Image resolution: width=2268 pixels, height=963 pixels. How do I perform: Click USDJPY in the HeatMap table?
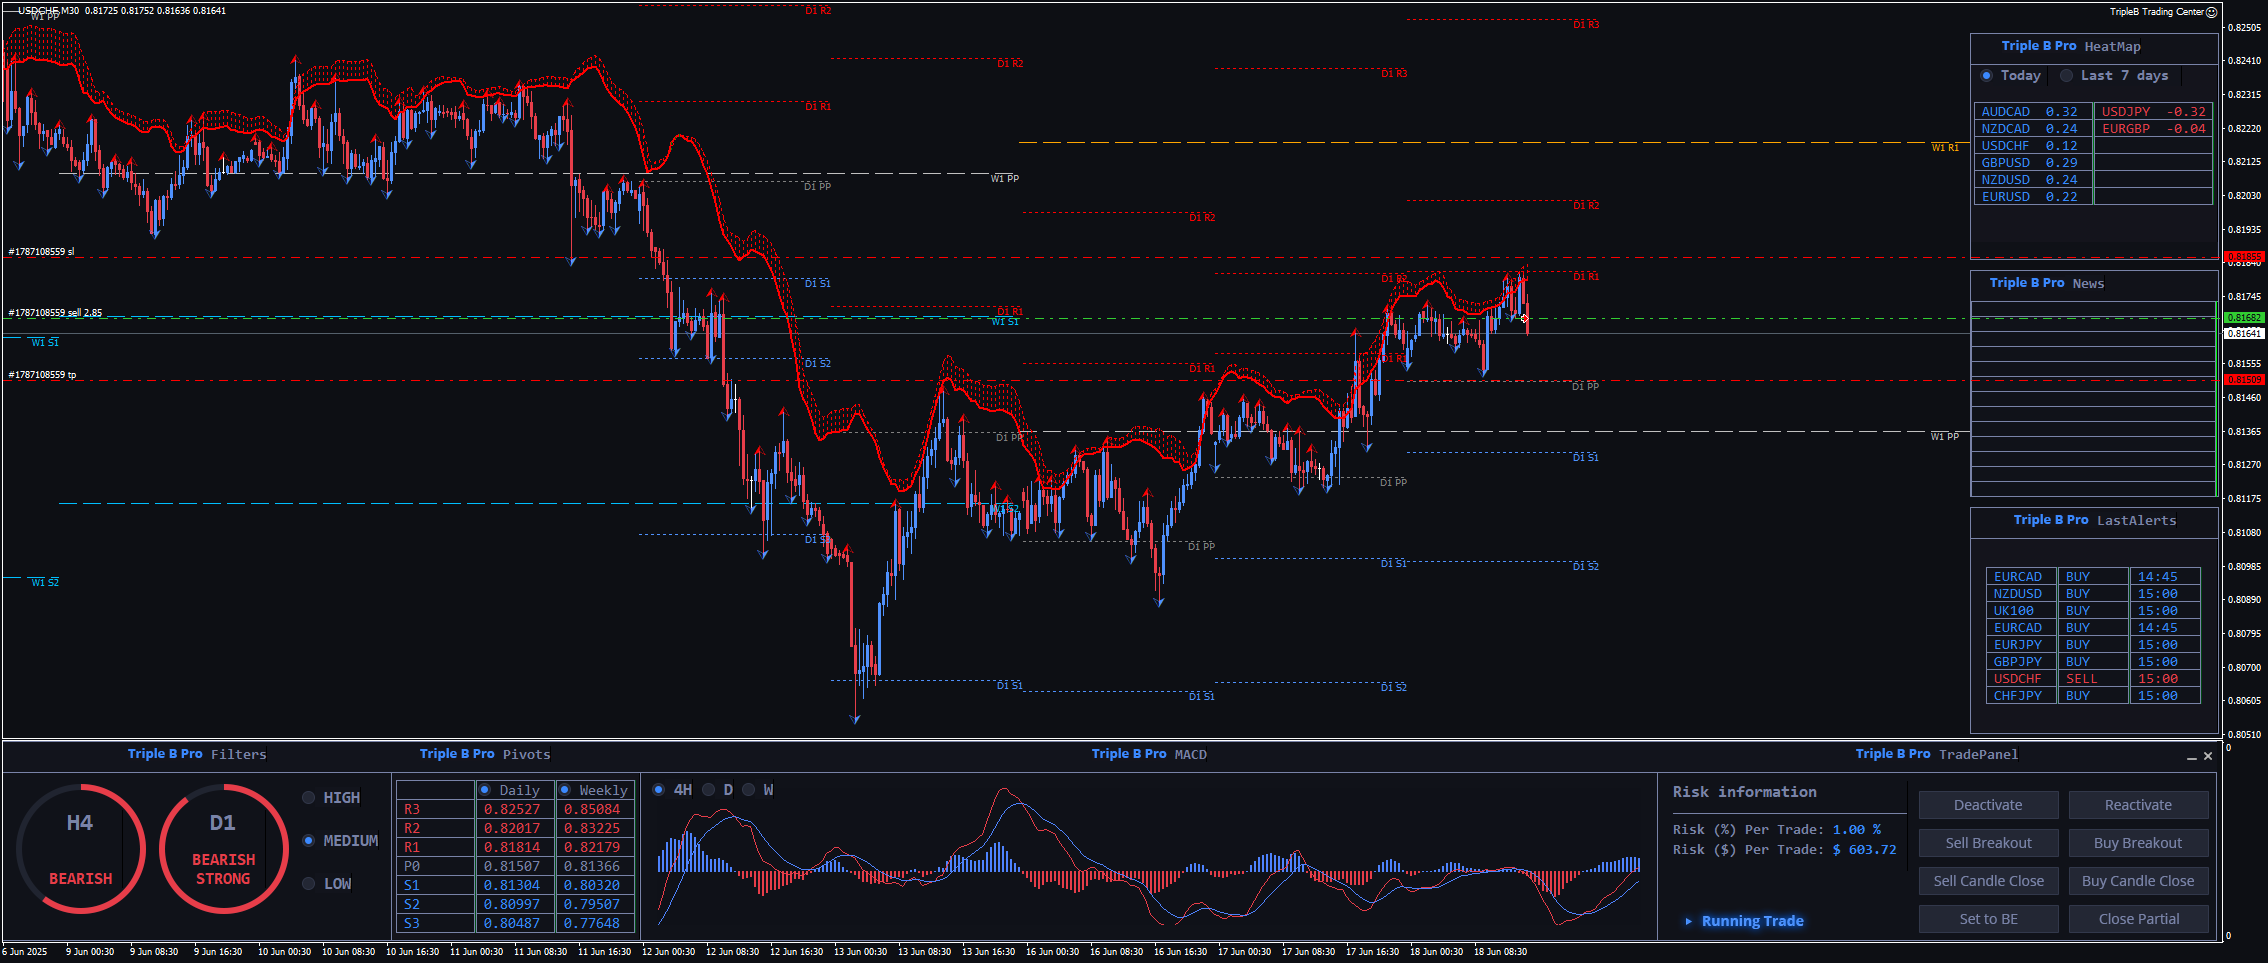point(2125,112)
